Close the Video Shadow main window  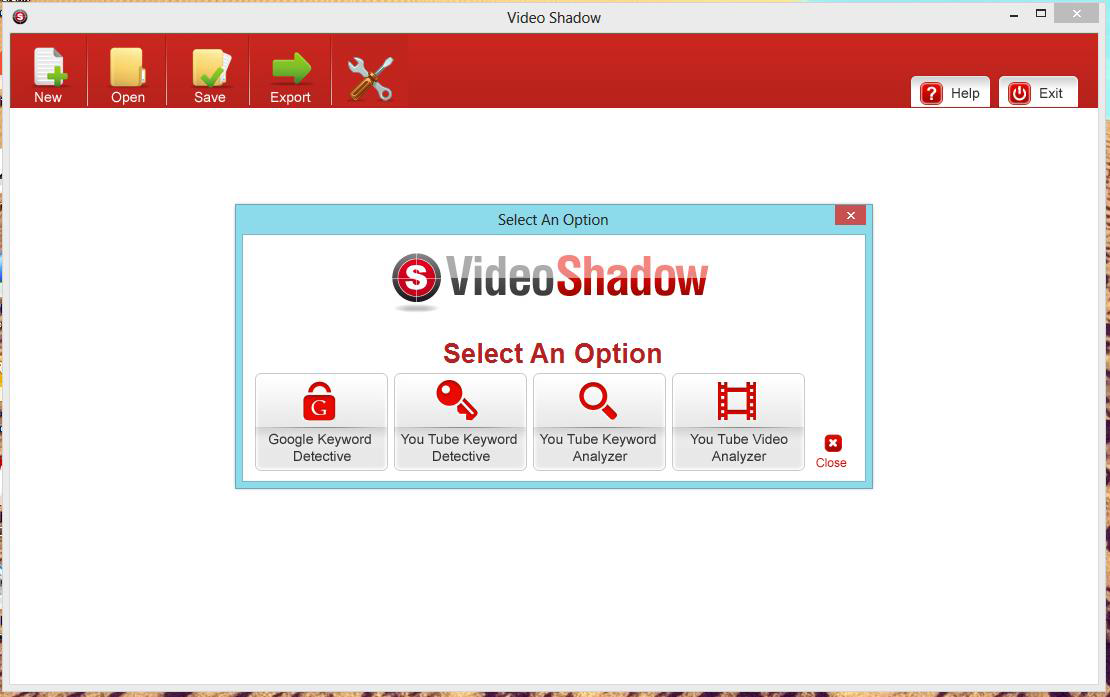pos(1077,13)
